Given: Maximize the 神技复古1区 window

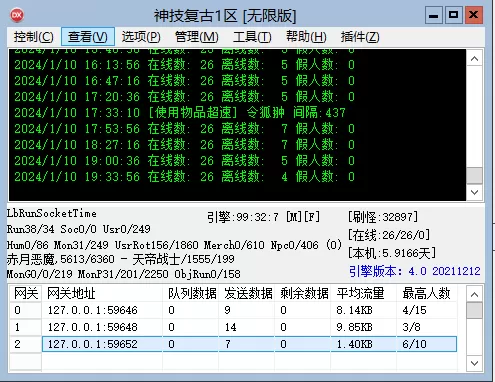Looking at the screenshot, I should [x=453, y=15].
